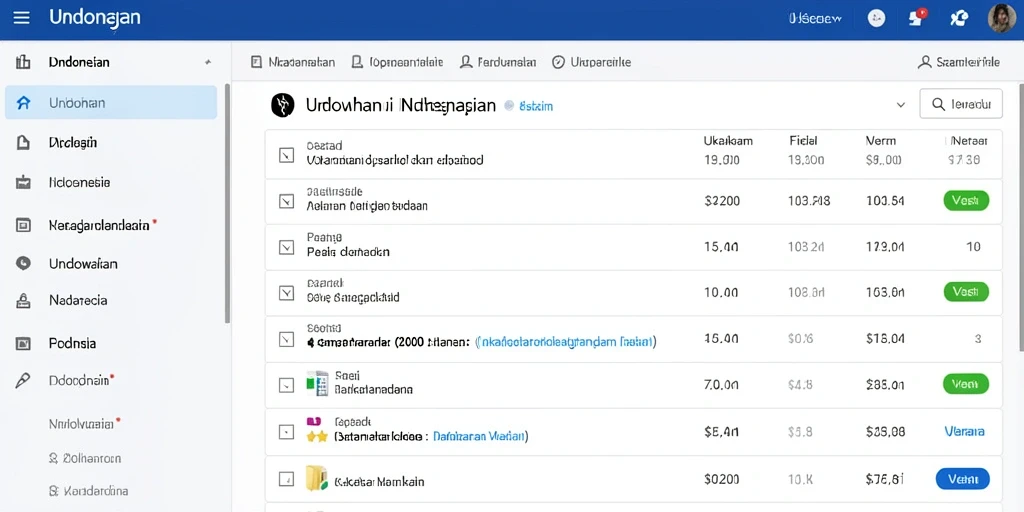Click the Ieraciu search field
The height and width of the screenshot is (512, 1024).
(961, 103)
